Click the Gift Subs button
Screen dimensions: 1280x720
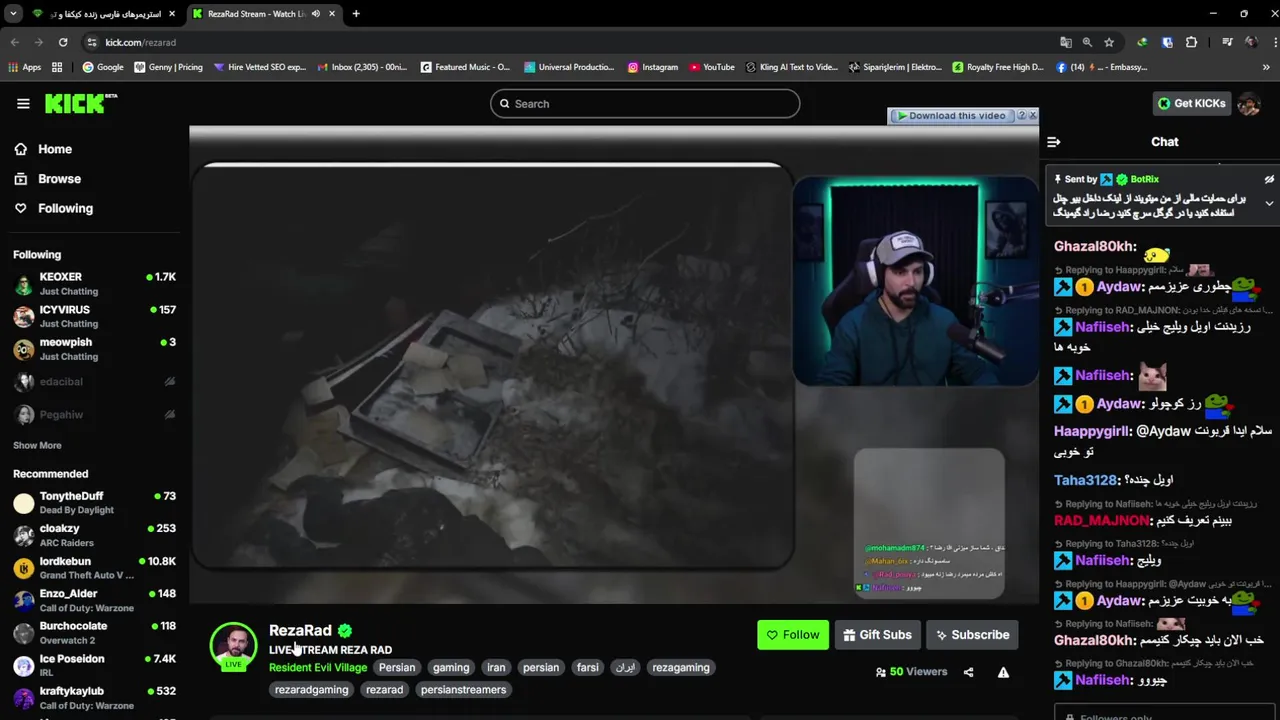coord(877,635)
